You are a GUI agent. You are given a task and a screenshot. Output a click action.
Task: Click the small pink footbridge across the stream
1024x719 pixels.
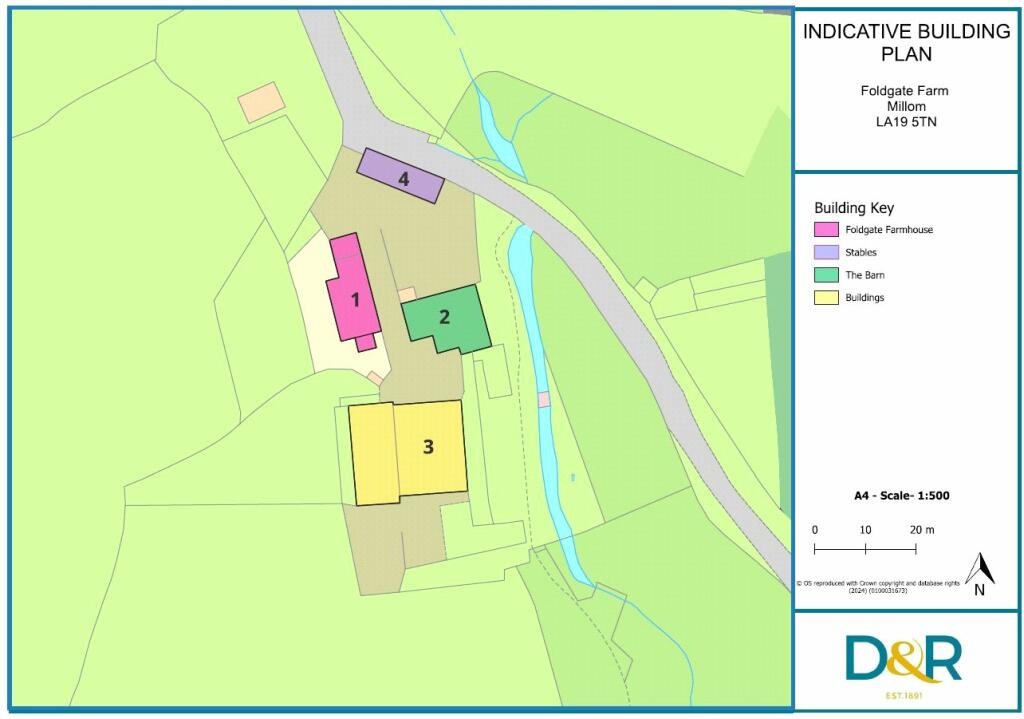(x=544, y=399)
